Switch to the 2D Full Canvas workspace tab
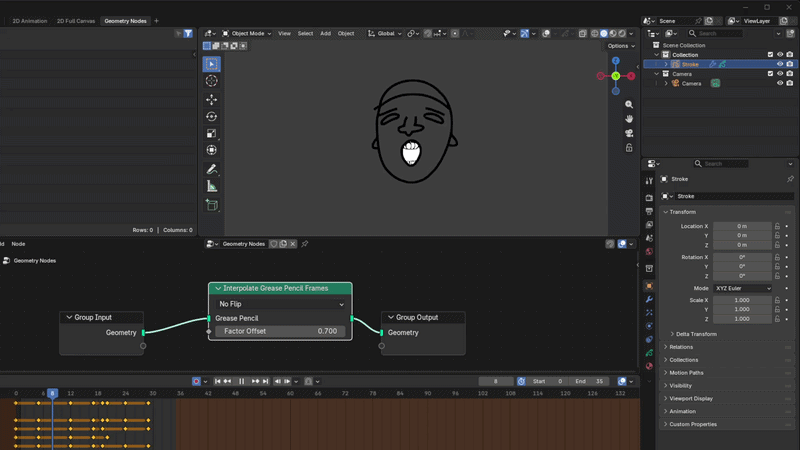Image resolution: width=800 pixels, height=450 pixels. 76,21
